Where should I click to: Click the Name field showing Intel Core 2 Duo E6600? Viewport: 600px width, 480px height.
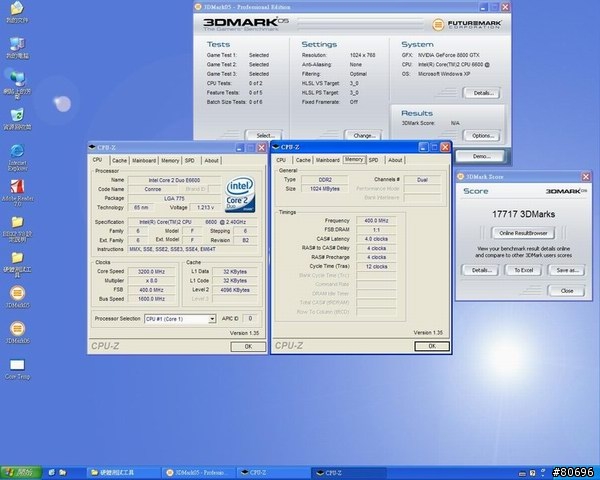tap(174, 180)
